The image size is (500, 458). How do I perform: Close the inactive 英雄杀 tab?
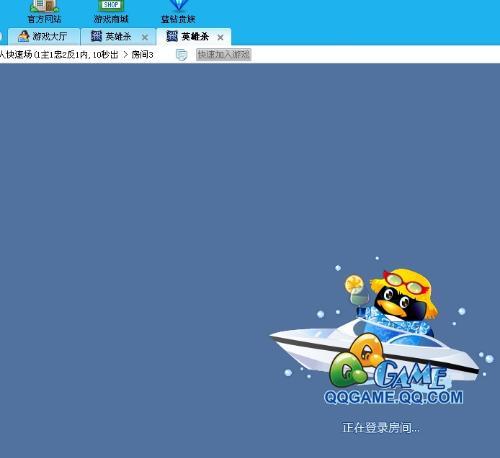point(145,37)
